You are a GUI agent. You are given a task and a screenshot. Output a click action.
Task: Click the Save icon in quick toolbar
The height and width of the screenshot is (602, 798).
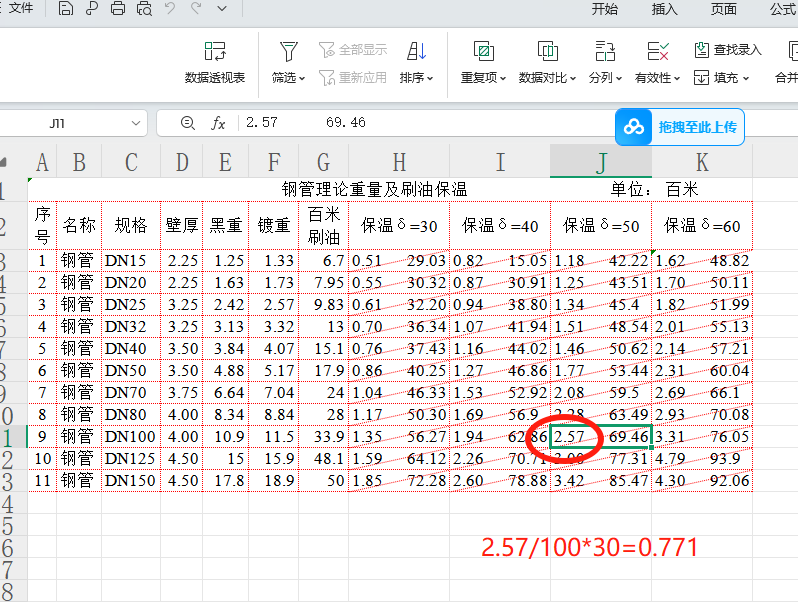click(66, 8)
